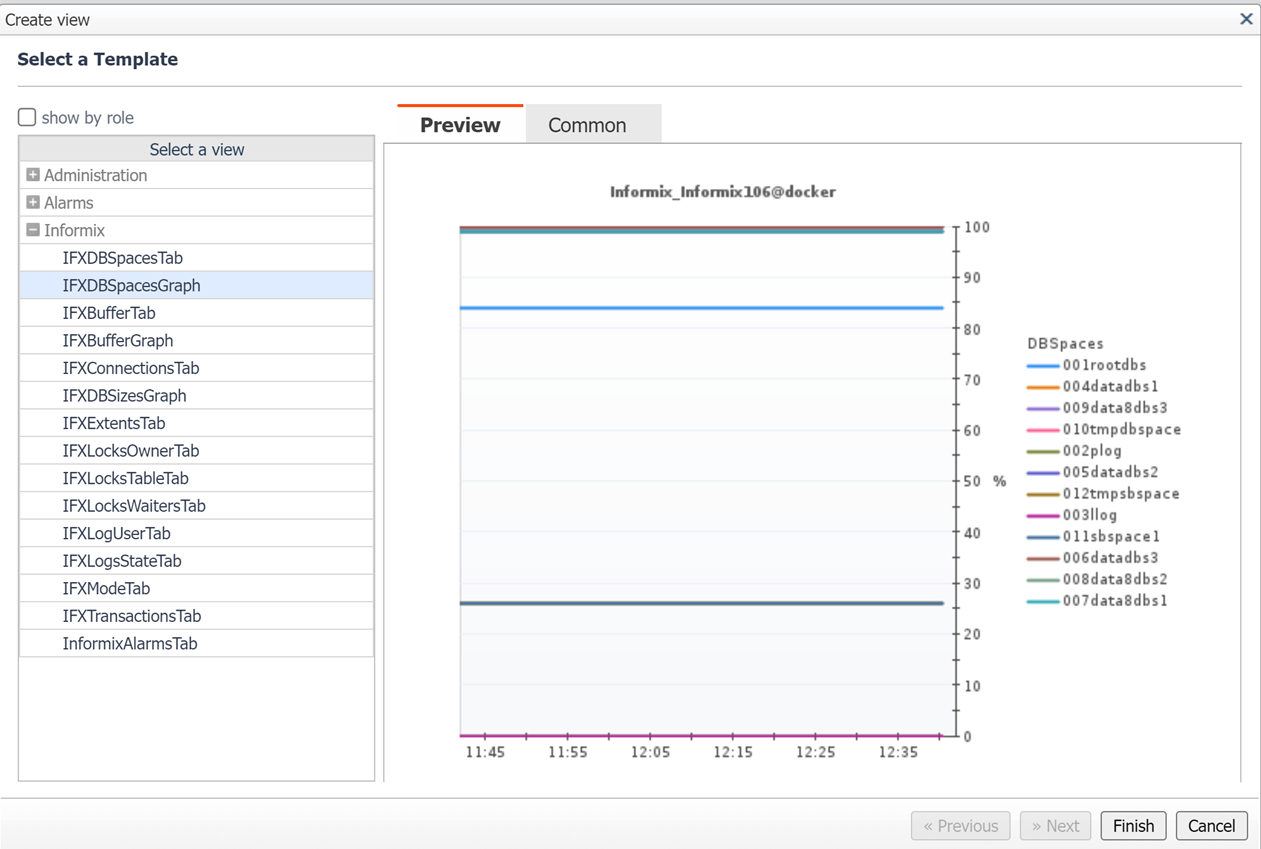Image resolution: width=1261 pixels, height=849 pixels.
Task: Open the Preview tab
Action: (x=460, y=125)
